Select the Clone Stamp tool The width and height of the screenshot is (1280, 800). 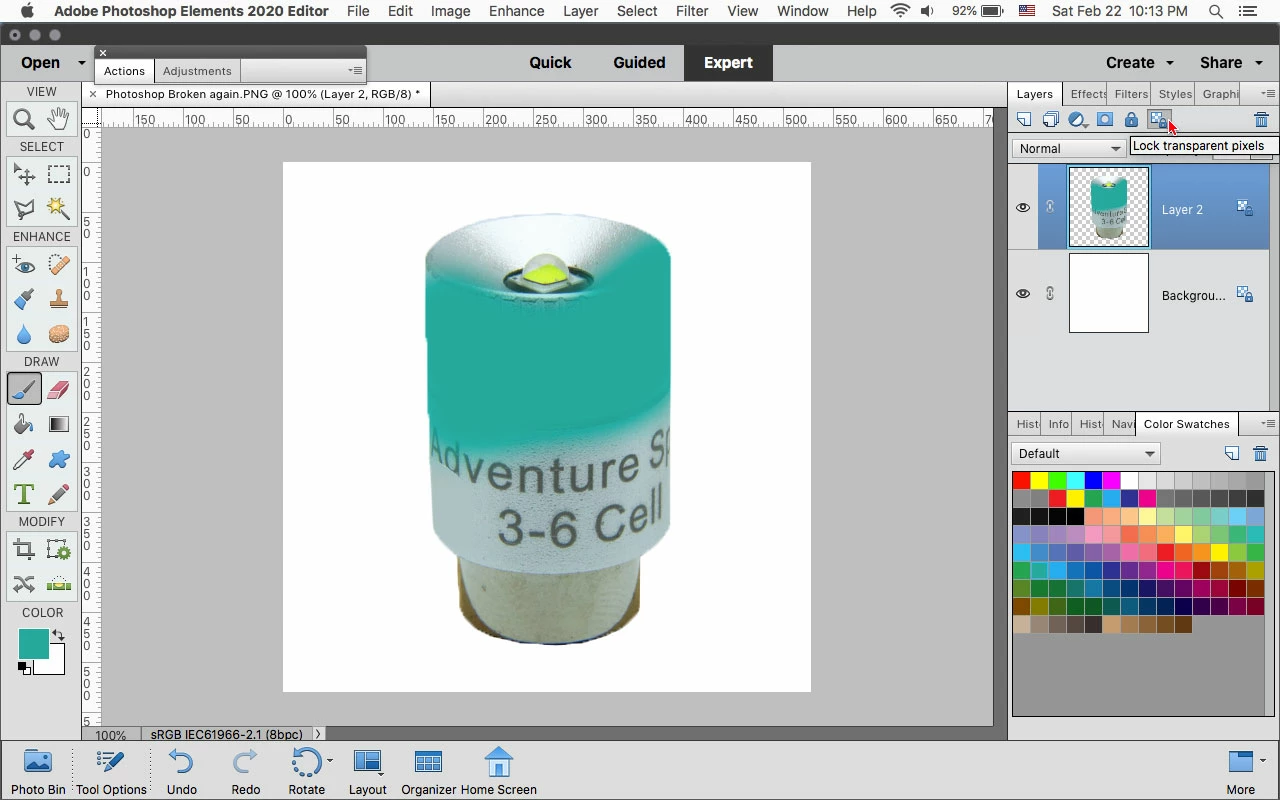pyautogui.click(x=58, y=299)
